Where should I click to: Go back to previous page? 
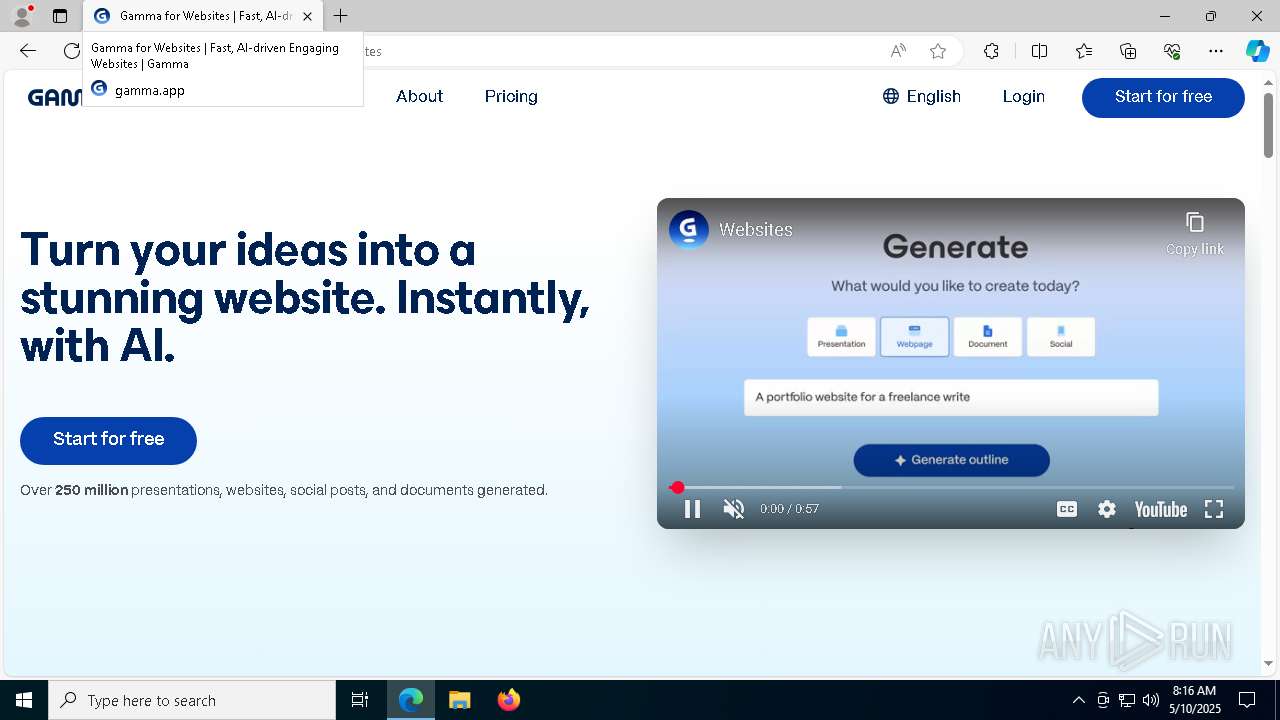tap(28, 51)
